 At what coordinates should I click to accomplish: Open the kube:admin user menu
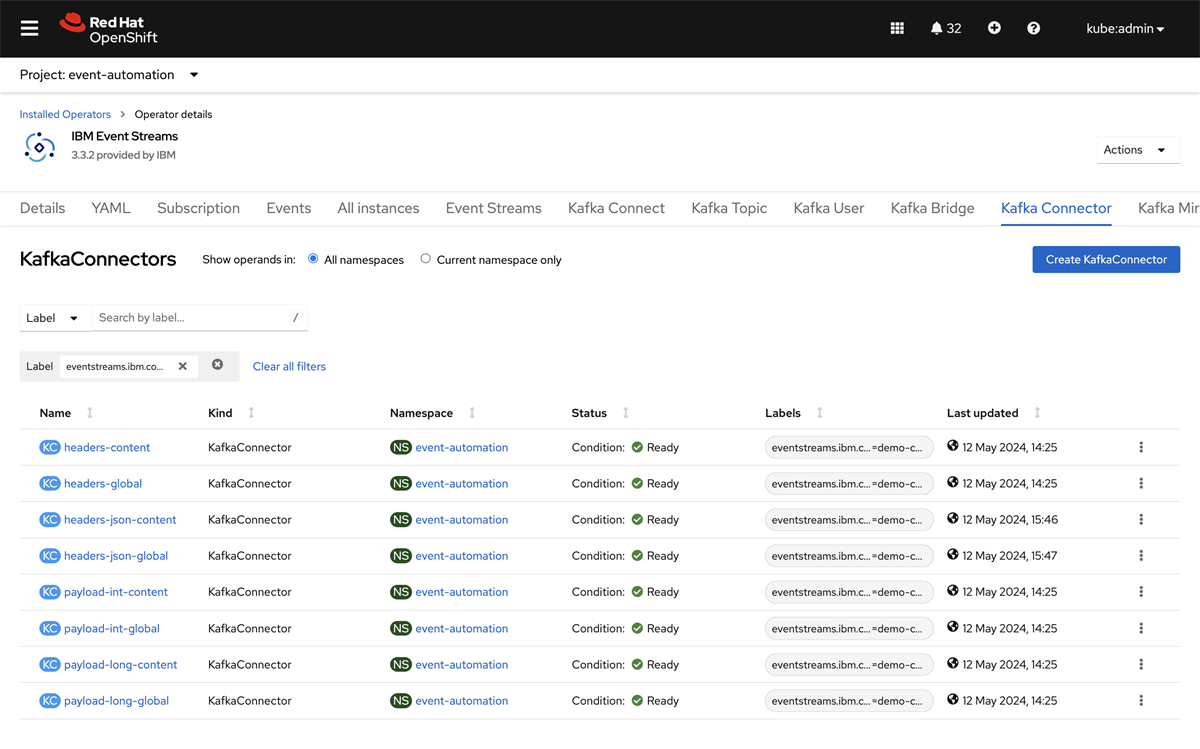tap(1124, 28)
